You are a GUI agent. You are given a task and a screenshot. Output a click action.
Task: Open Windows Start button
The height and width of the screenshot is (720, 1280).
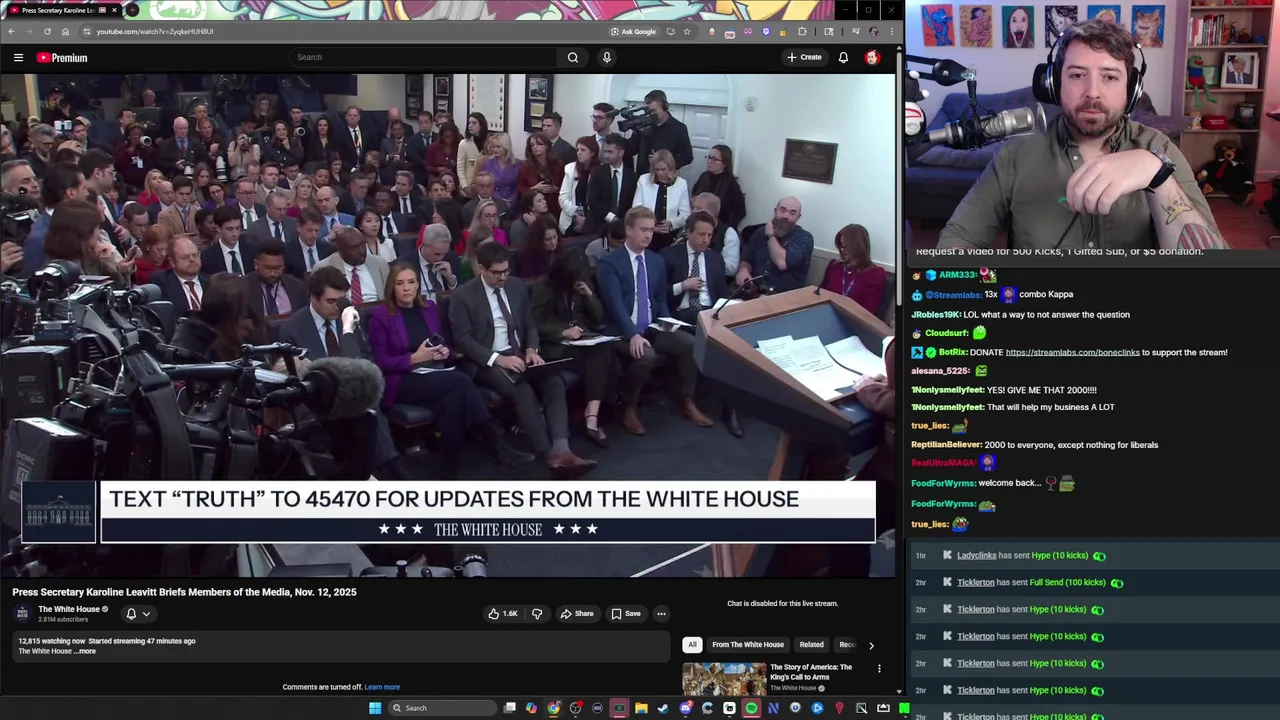(x=375, y=708)
